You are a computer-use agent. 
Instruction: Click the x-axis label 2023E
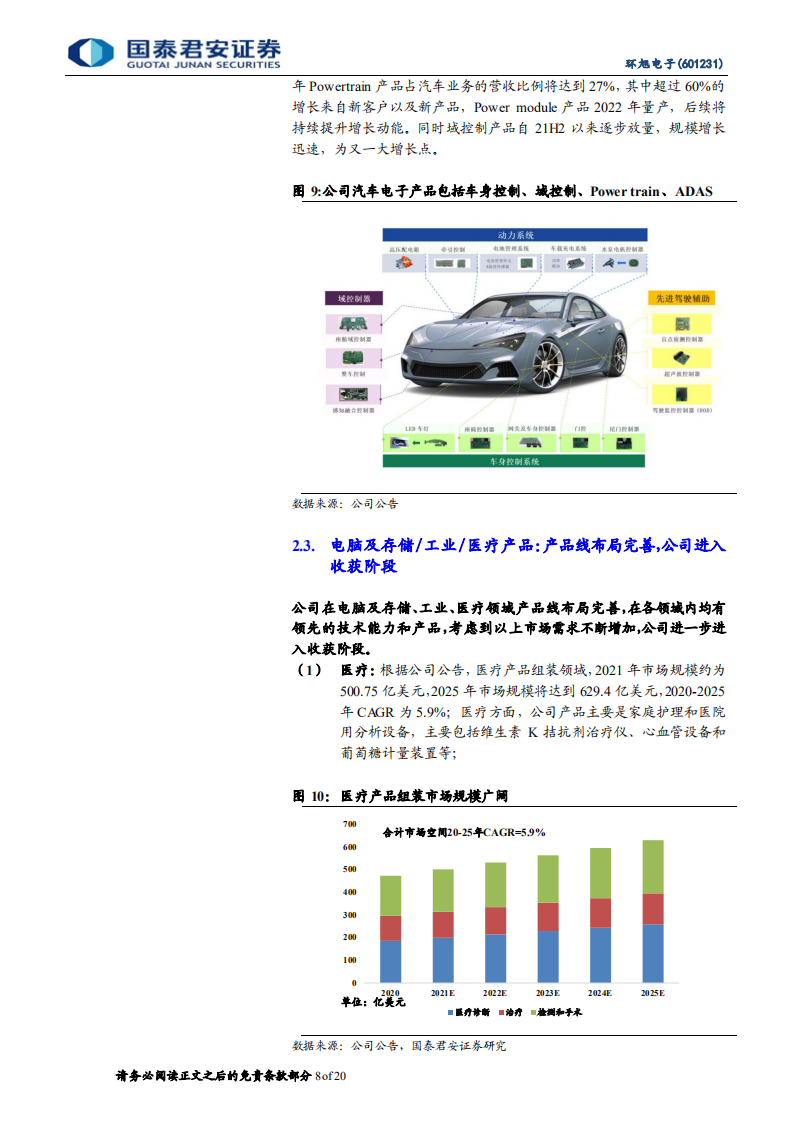coord(548,993)
